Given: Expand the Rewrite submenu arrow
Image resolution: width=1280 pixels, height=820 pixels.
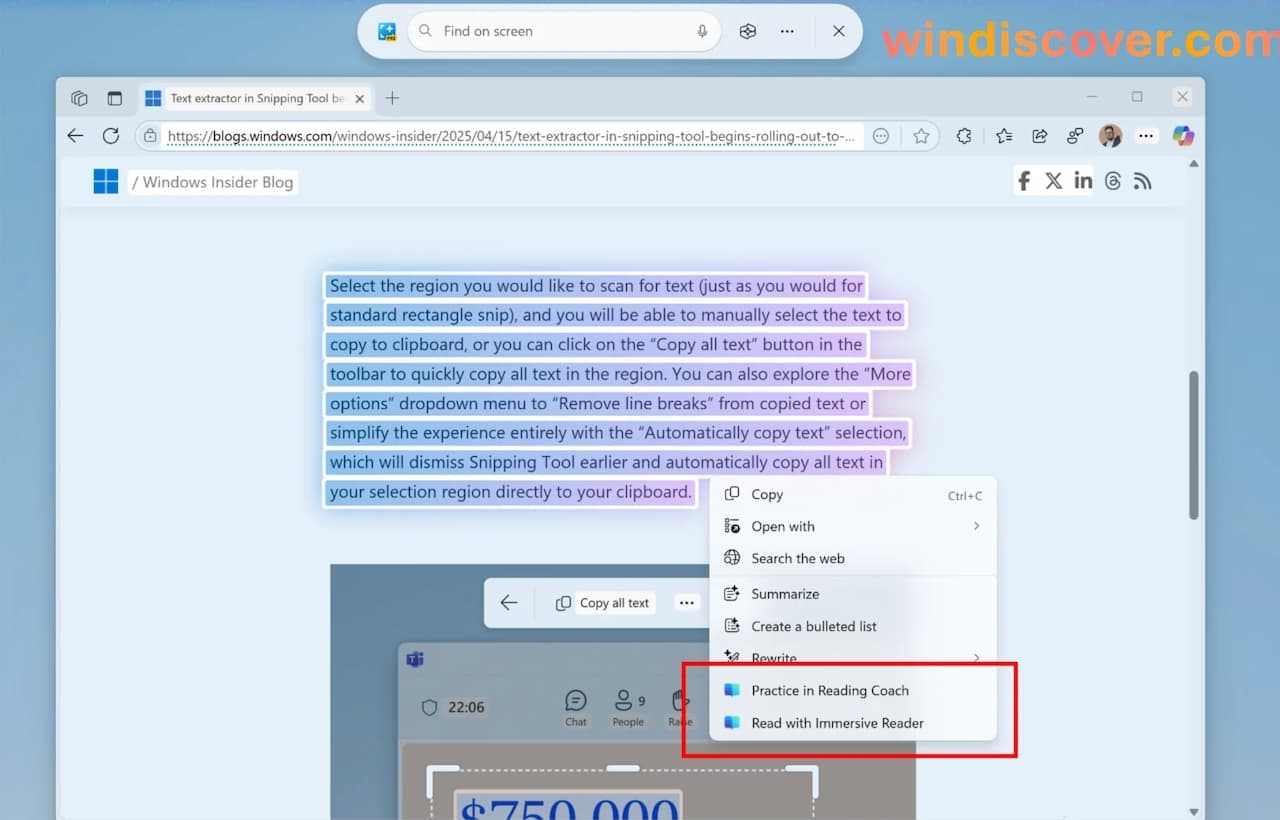Looking at the screenshot, I should coord(976,658).
